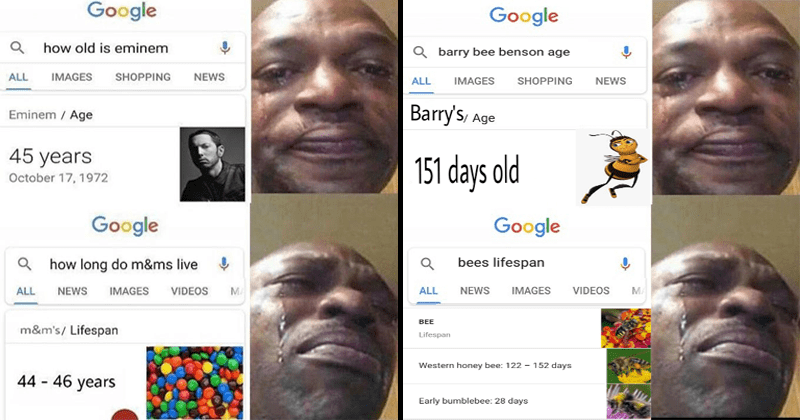The height and width of the screenshot is (420, 800).
Task: Click 'Western honey bee: 122 – 152 days' result
Action: [495, 365]
